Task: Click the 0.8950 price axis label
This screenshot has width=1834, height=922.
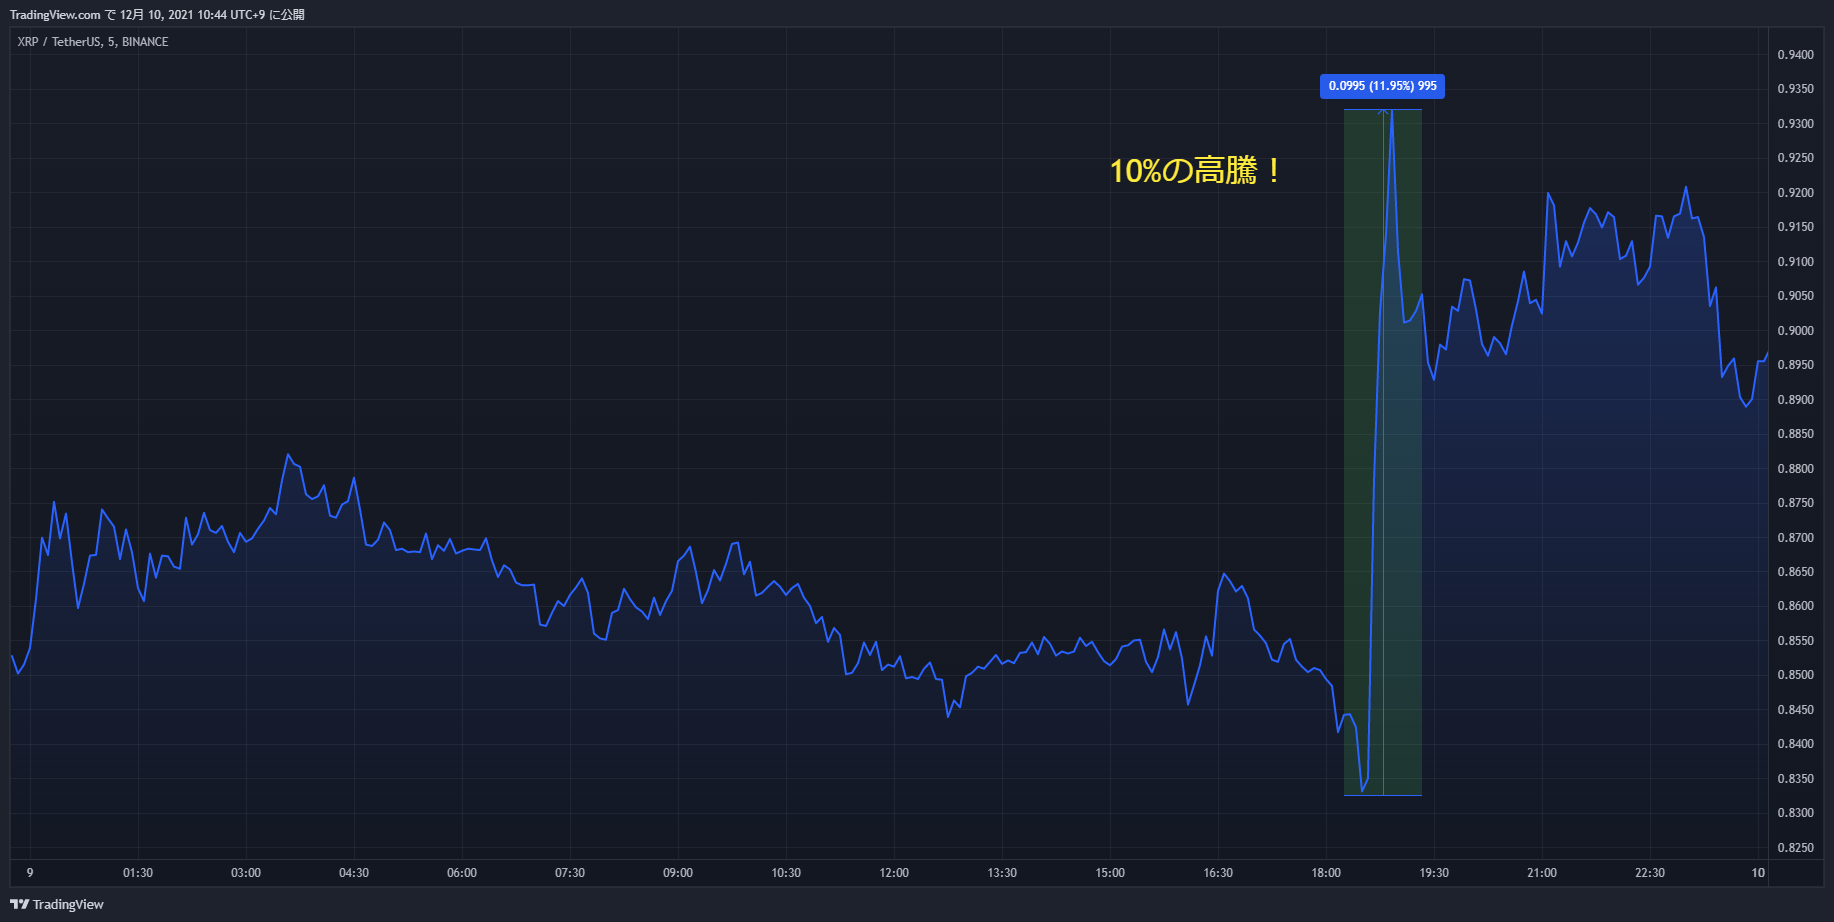Action: pyautogui.click(x=1795, y=365)
